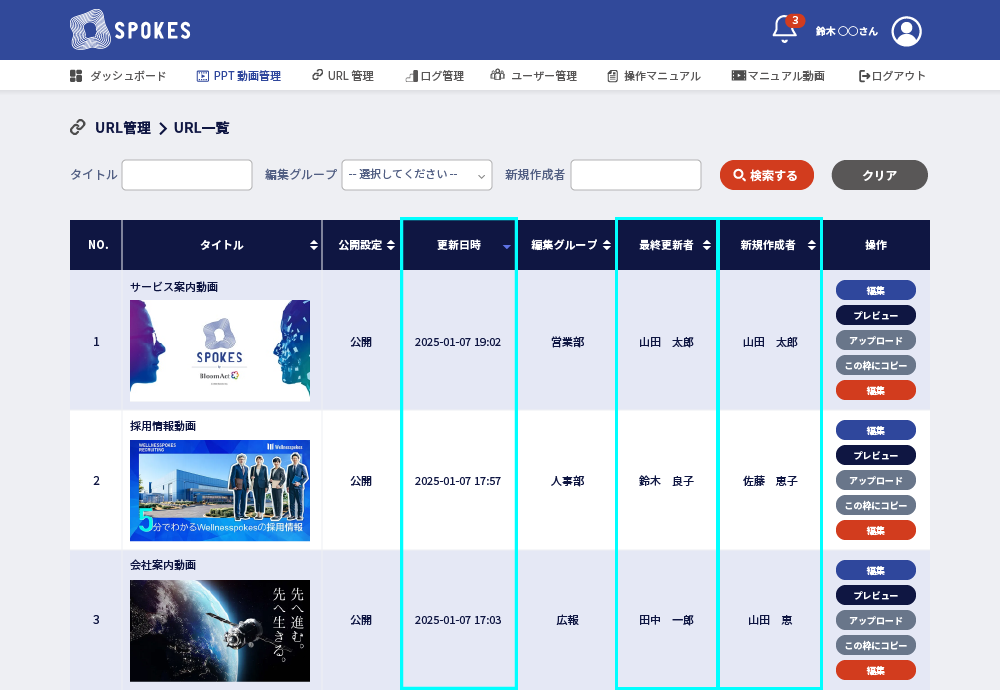Click プレビュー for 採用情報動画
The height and width of the screenshot is (690, 1000).
(x=875, y=455)
